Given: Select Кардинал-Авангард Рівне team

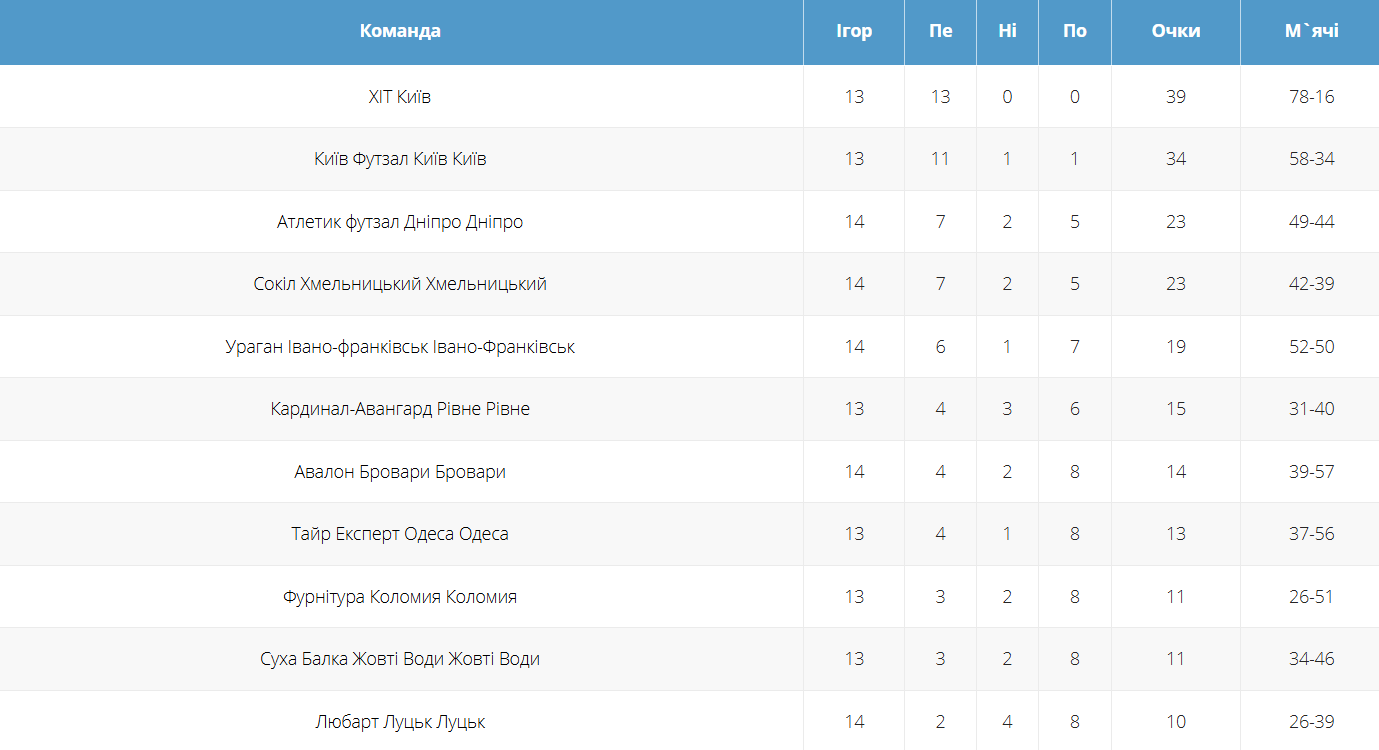Looking at the screenshot, I should pyautogui.click(x=400, y=409).
